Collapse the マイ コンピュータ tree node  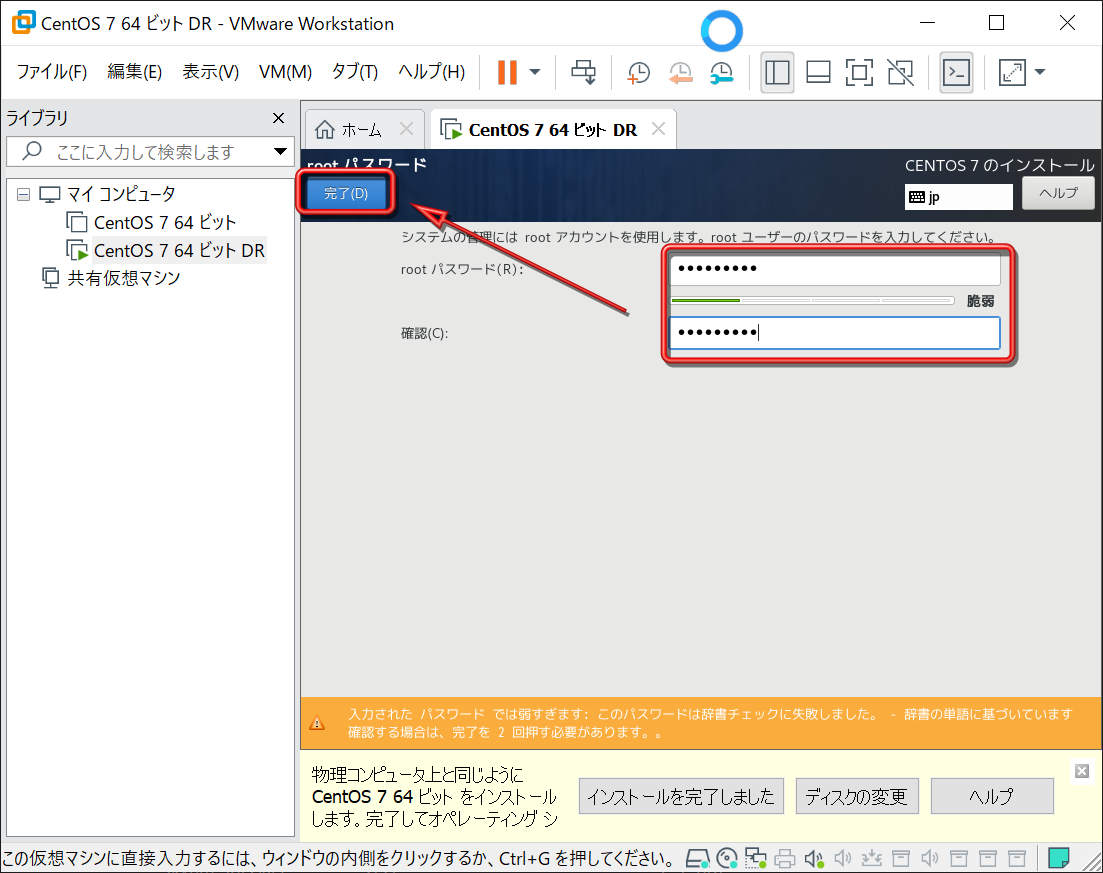(x=23, y=194)
